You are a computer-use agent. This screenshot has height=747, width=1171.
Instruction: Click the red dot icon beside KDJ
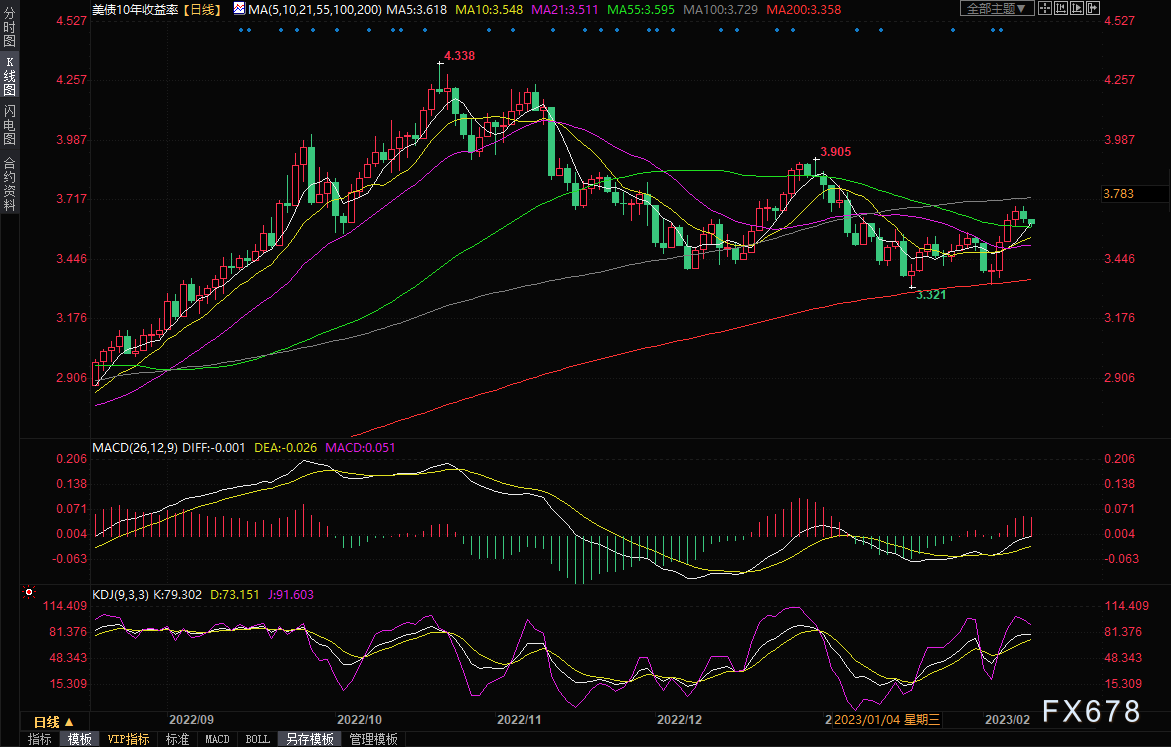(29, 592)
